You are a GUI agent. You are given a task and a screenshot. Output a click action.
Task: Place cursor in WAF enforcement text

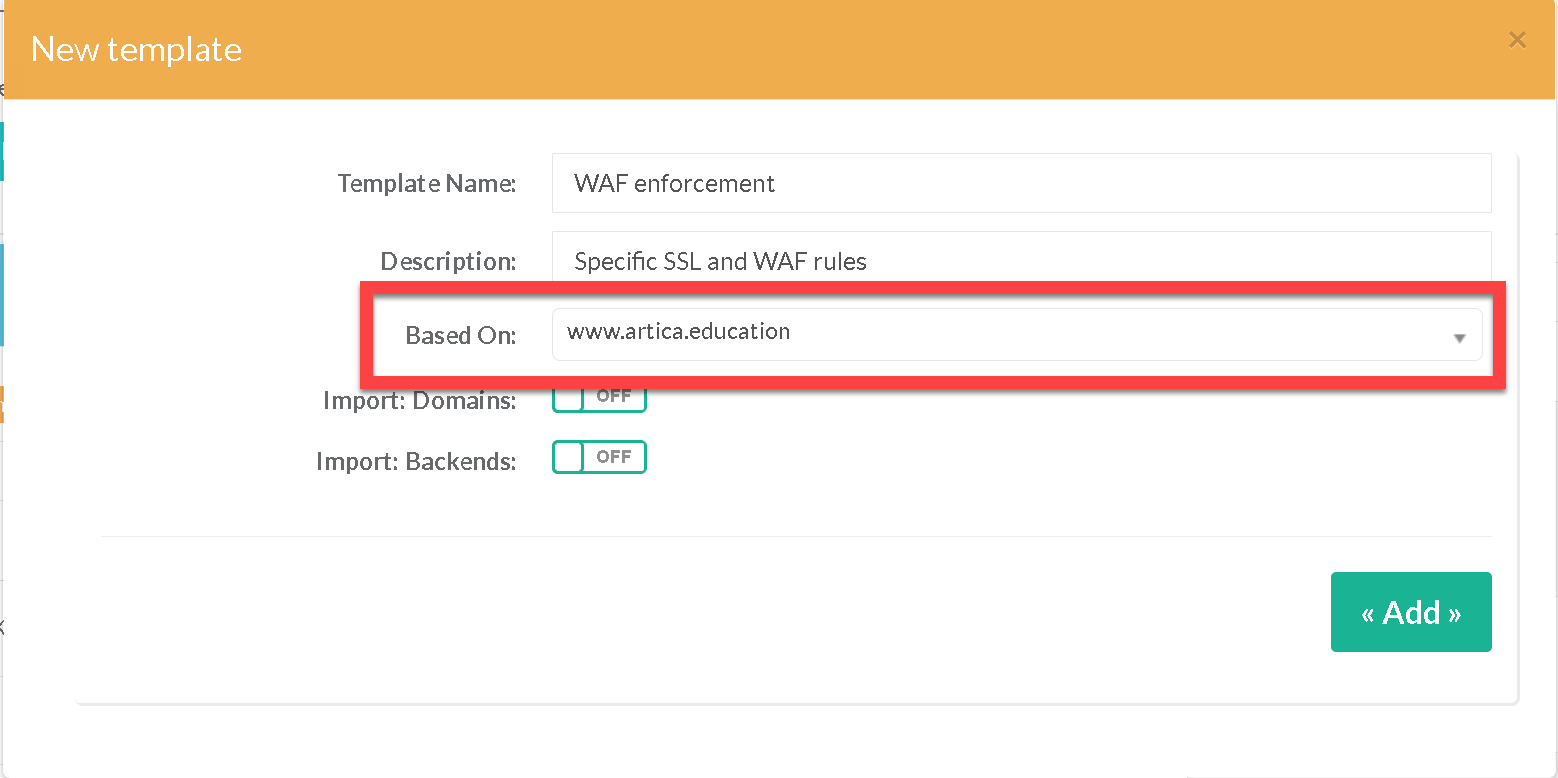[x=674, y=184]
